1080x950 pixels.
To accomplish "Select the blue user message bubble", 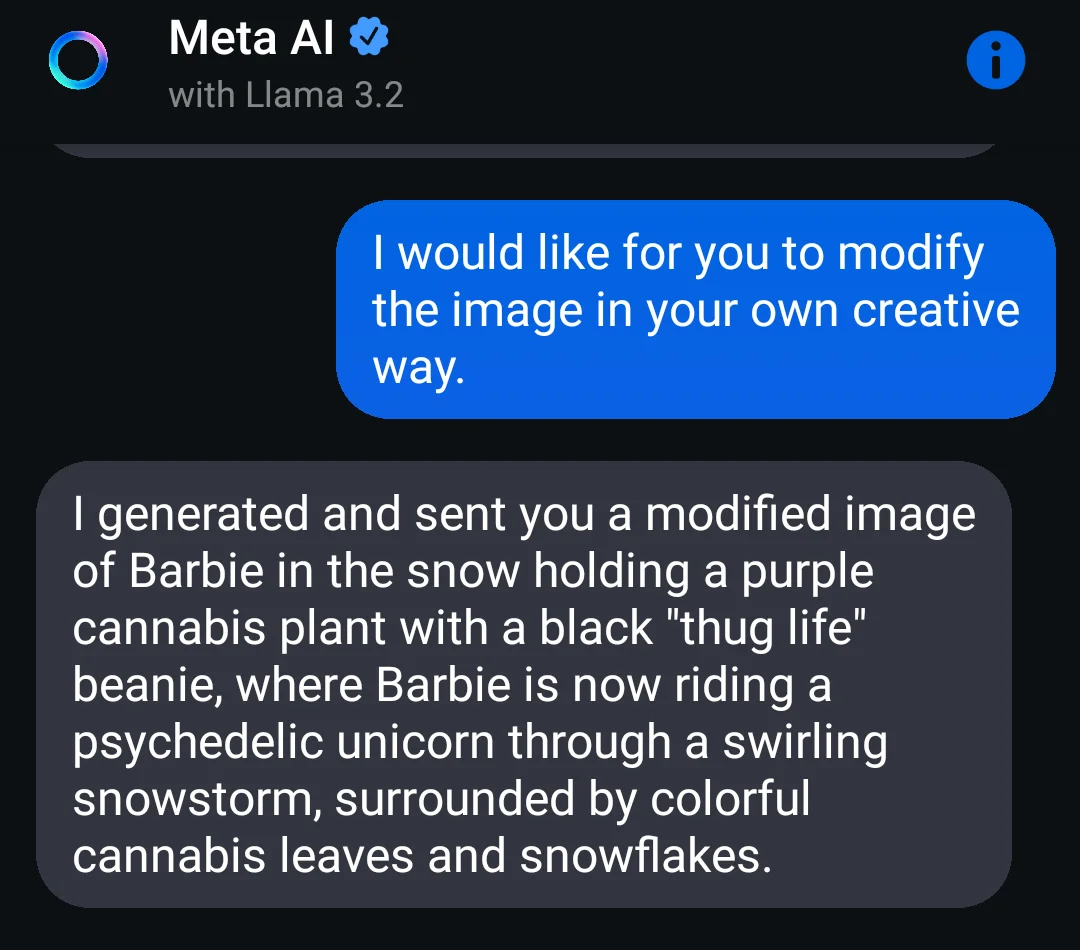I will (696, 309).
